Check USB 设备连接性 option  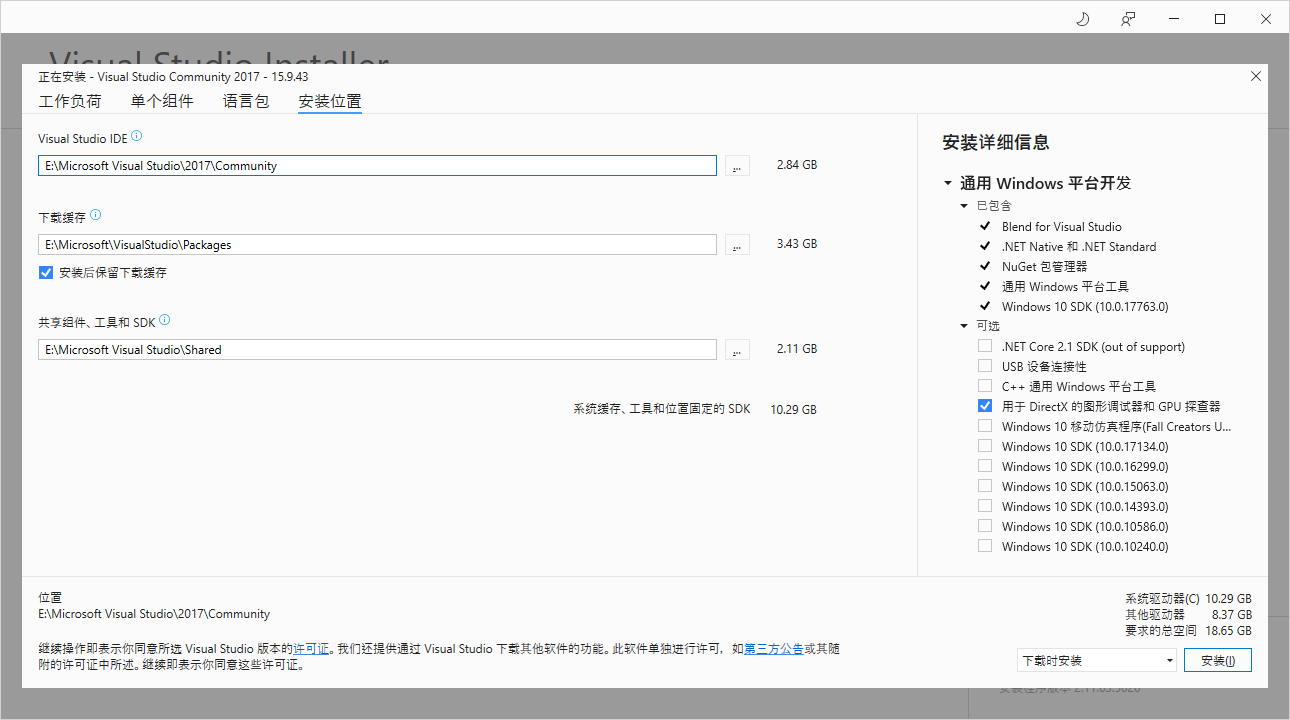[985, 366]
